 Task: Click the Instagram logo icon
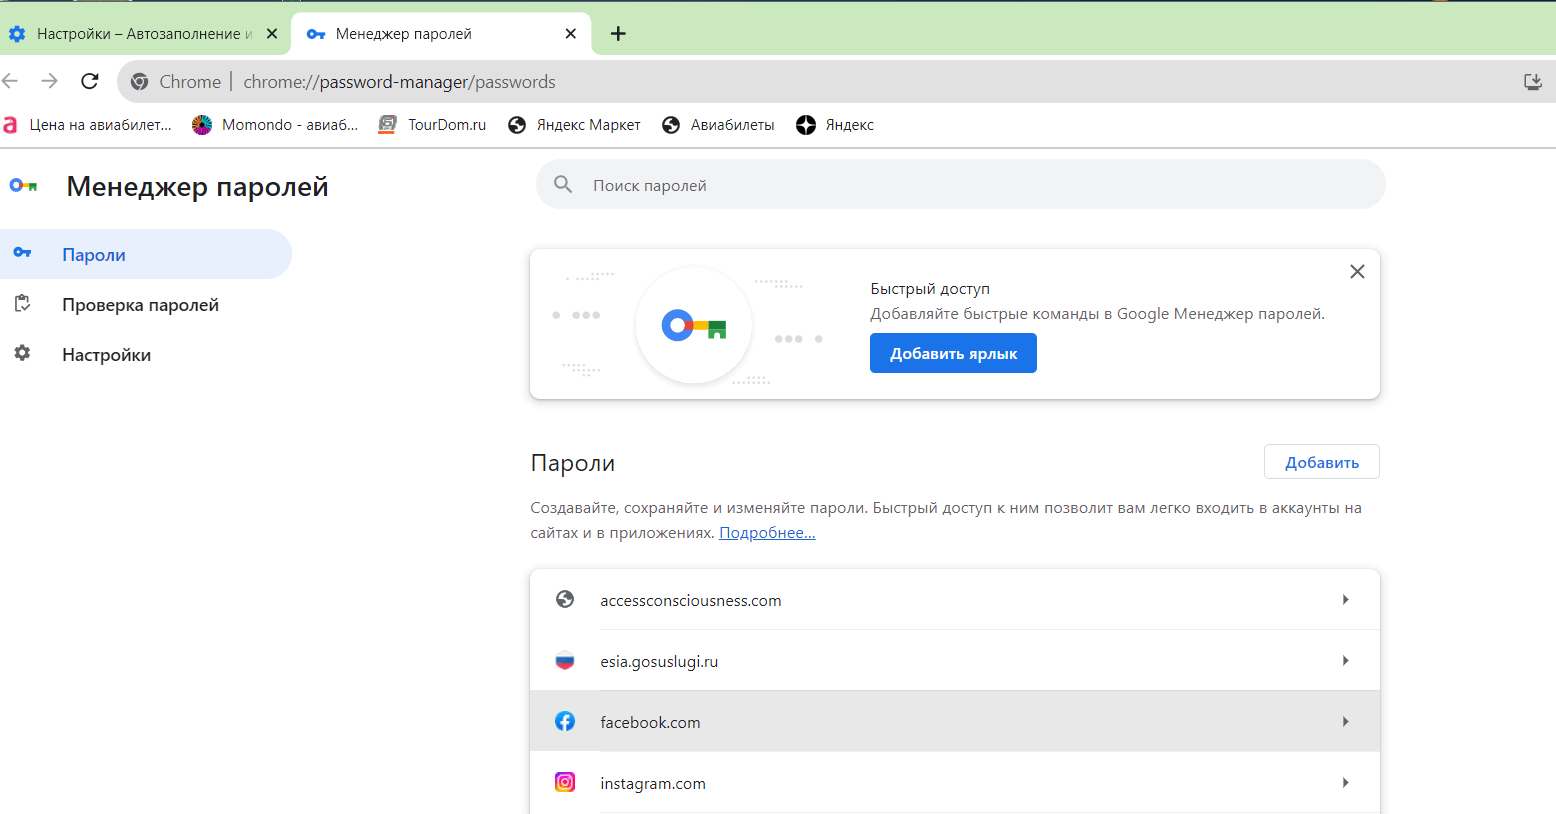pos(565,782)
